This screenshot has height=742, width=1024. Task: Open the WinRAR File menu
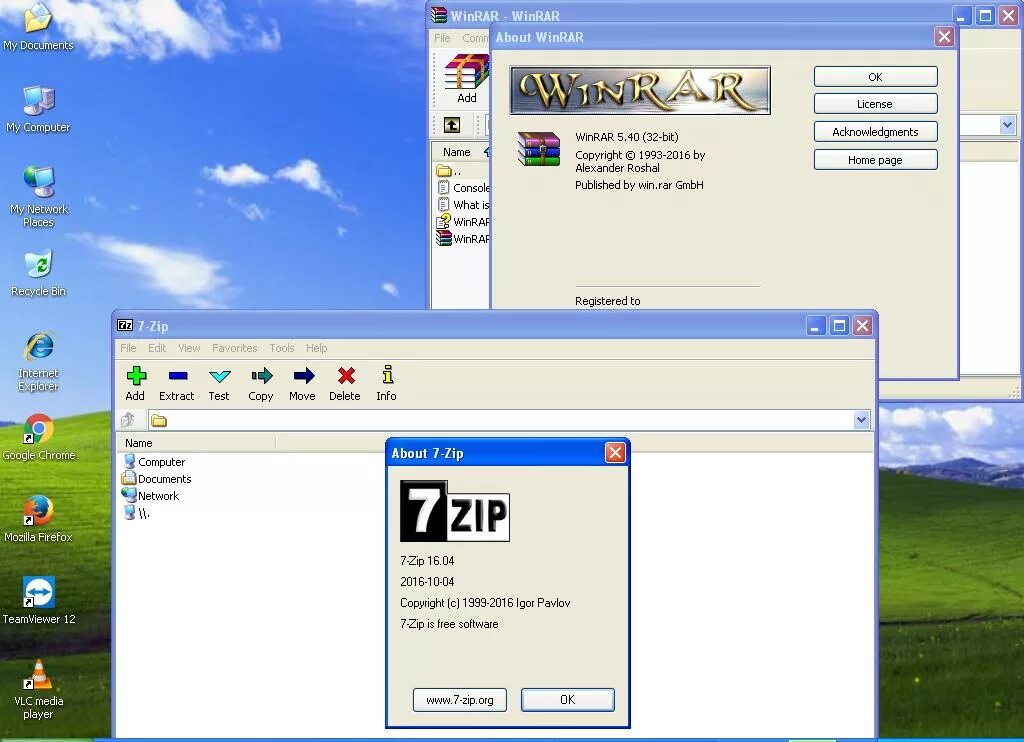[x=442, y=38]
